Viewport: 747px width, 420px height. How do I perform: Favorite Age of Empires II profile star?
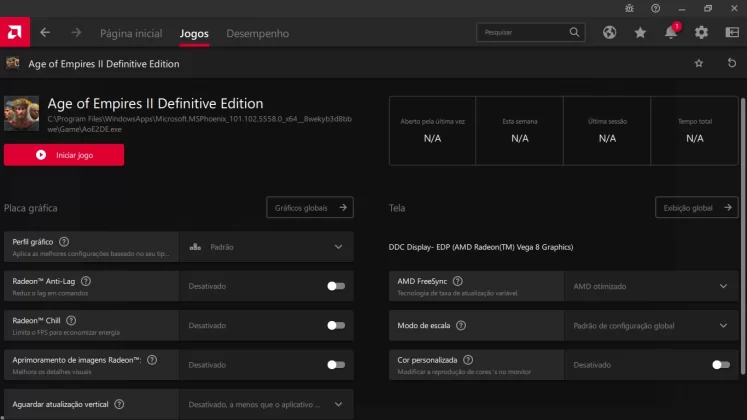pyautogui.click(x=698, y=63)
